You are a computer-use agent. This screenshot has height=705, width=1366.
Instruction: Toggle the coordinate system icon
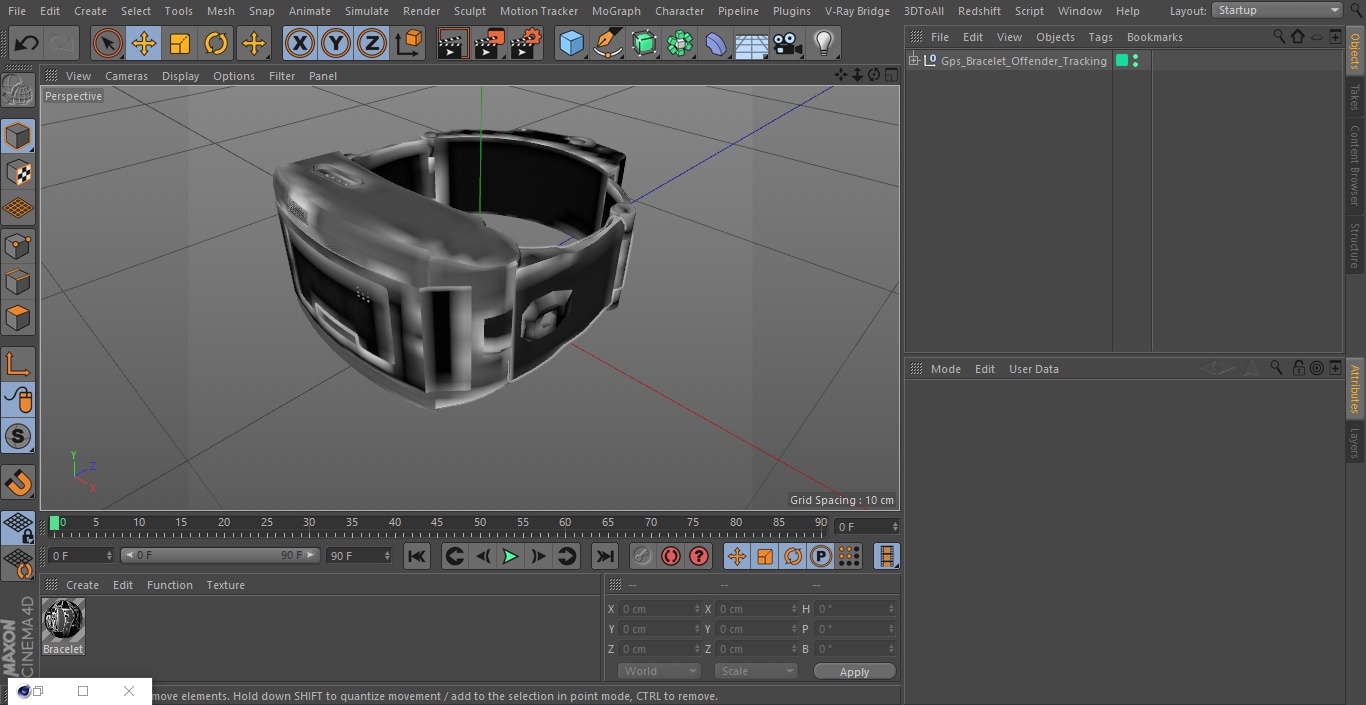[409, 43]
